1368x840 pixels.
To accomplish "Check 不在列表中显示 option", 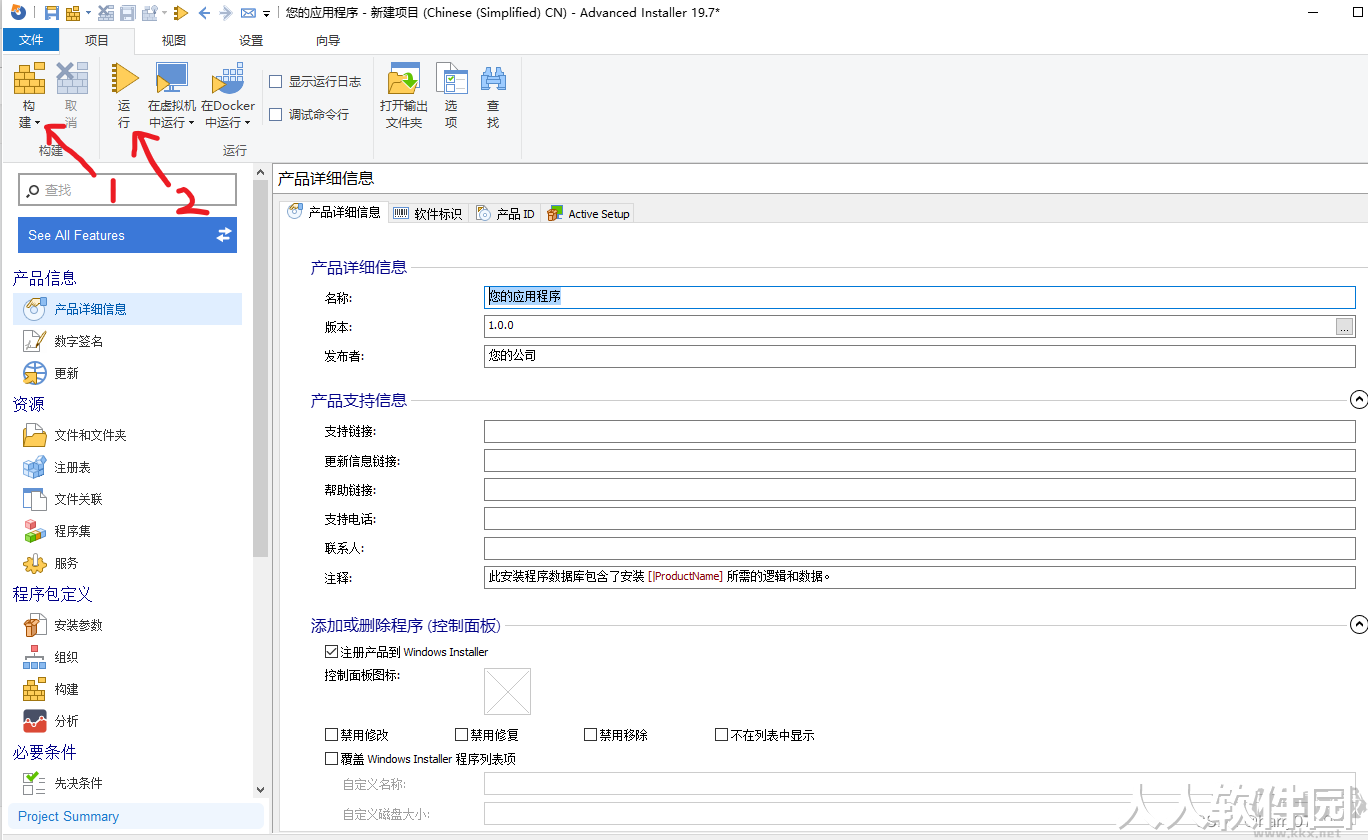I will (x=722, y=735).
